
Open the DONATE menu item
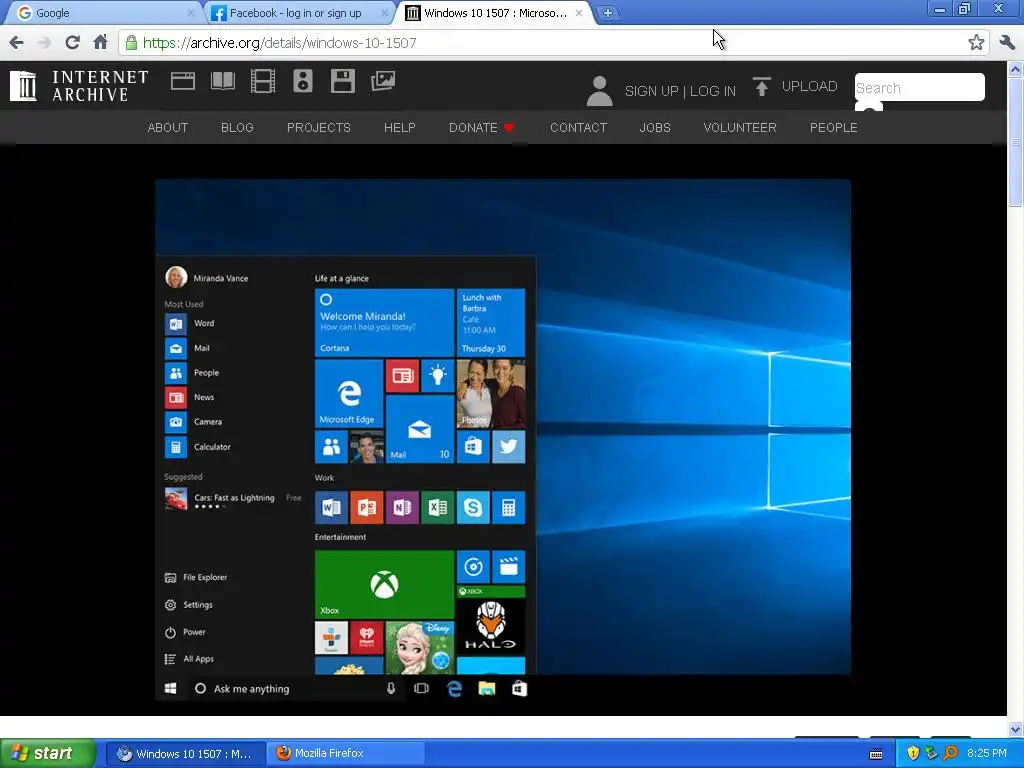pos(481,128)
